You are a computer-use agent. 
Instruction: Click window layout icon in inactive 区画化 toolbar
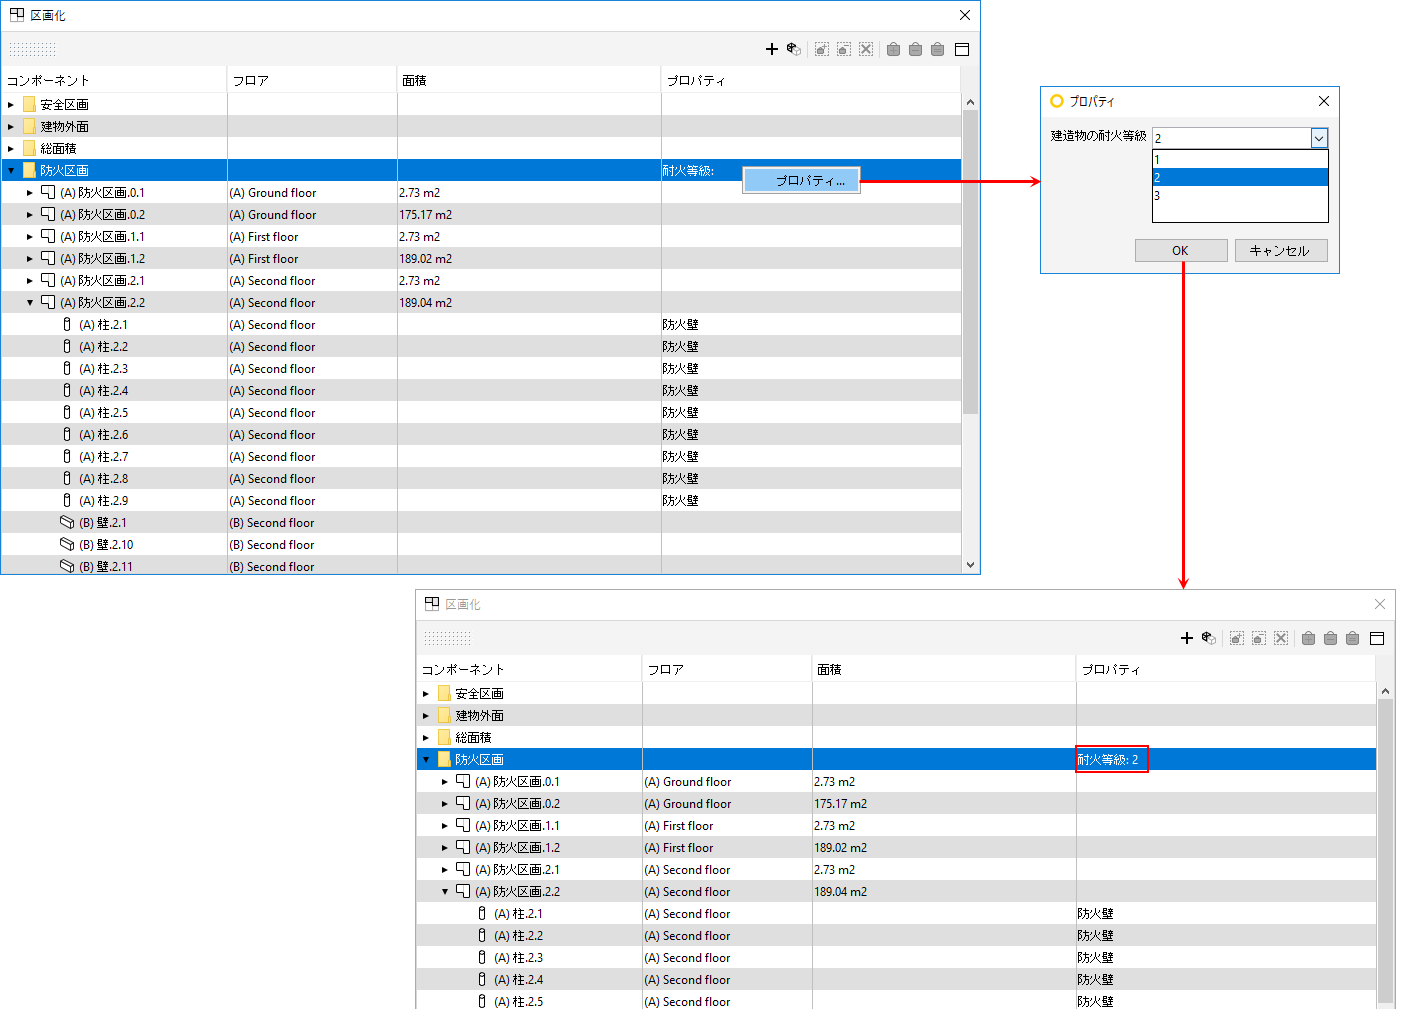[x=1377, y=638]
